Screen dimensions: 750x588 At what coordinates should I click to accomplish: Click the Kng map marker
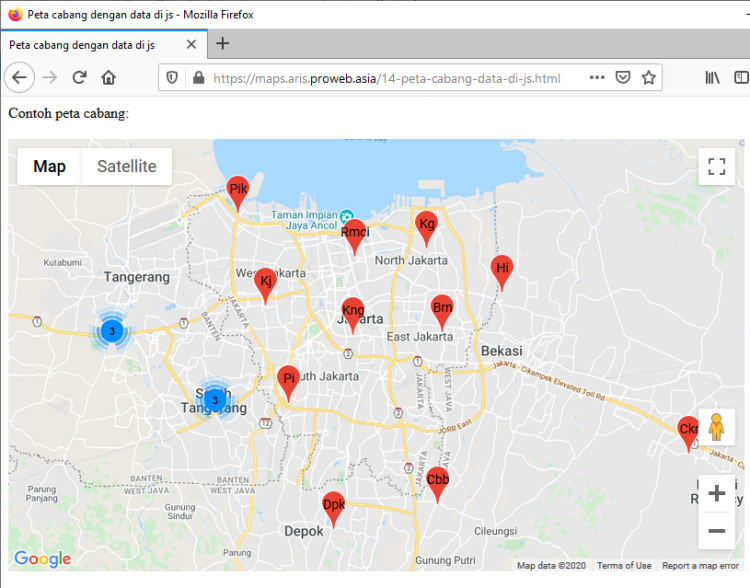[x=353, y=314]
